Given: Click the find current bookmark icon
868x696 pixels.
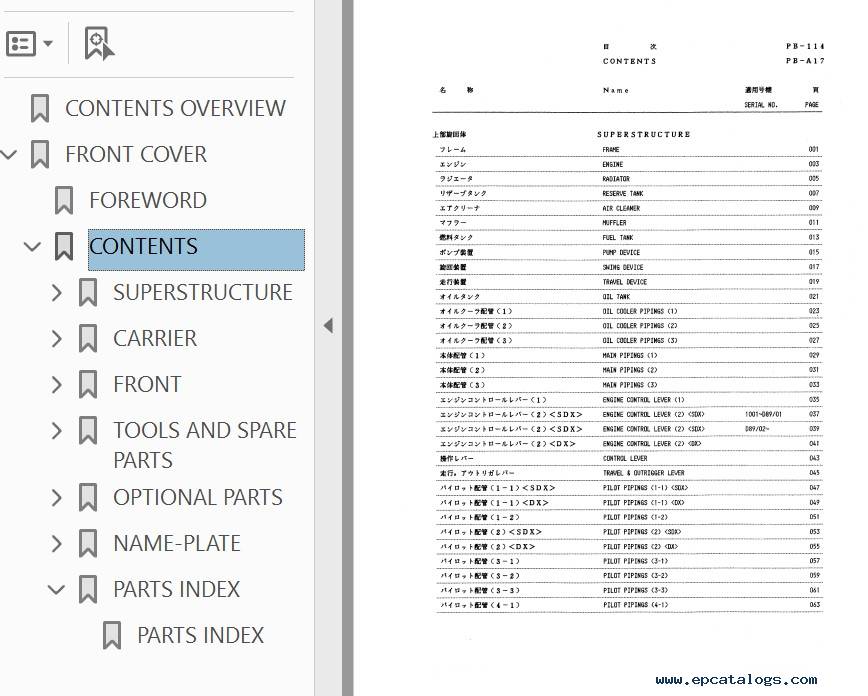Looking at the screenshot, I should tap(99, 43).
